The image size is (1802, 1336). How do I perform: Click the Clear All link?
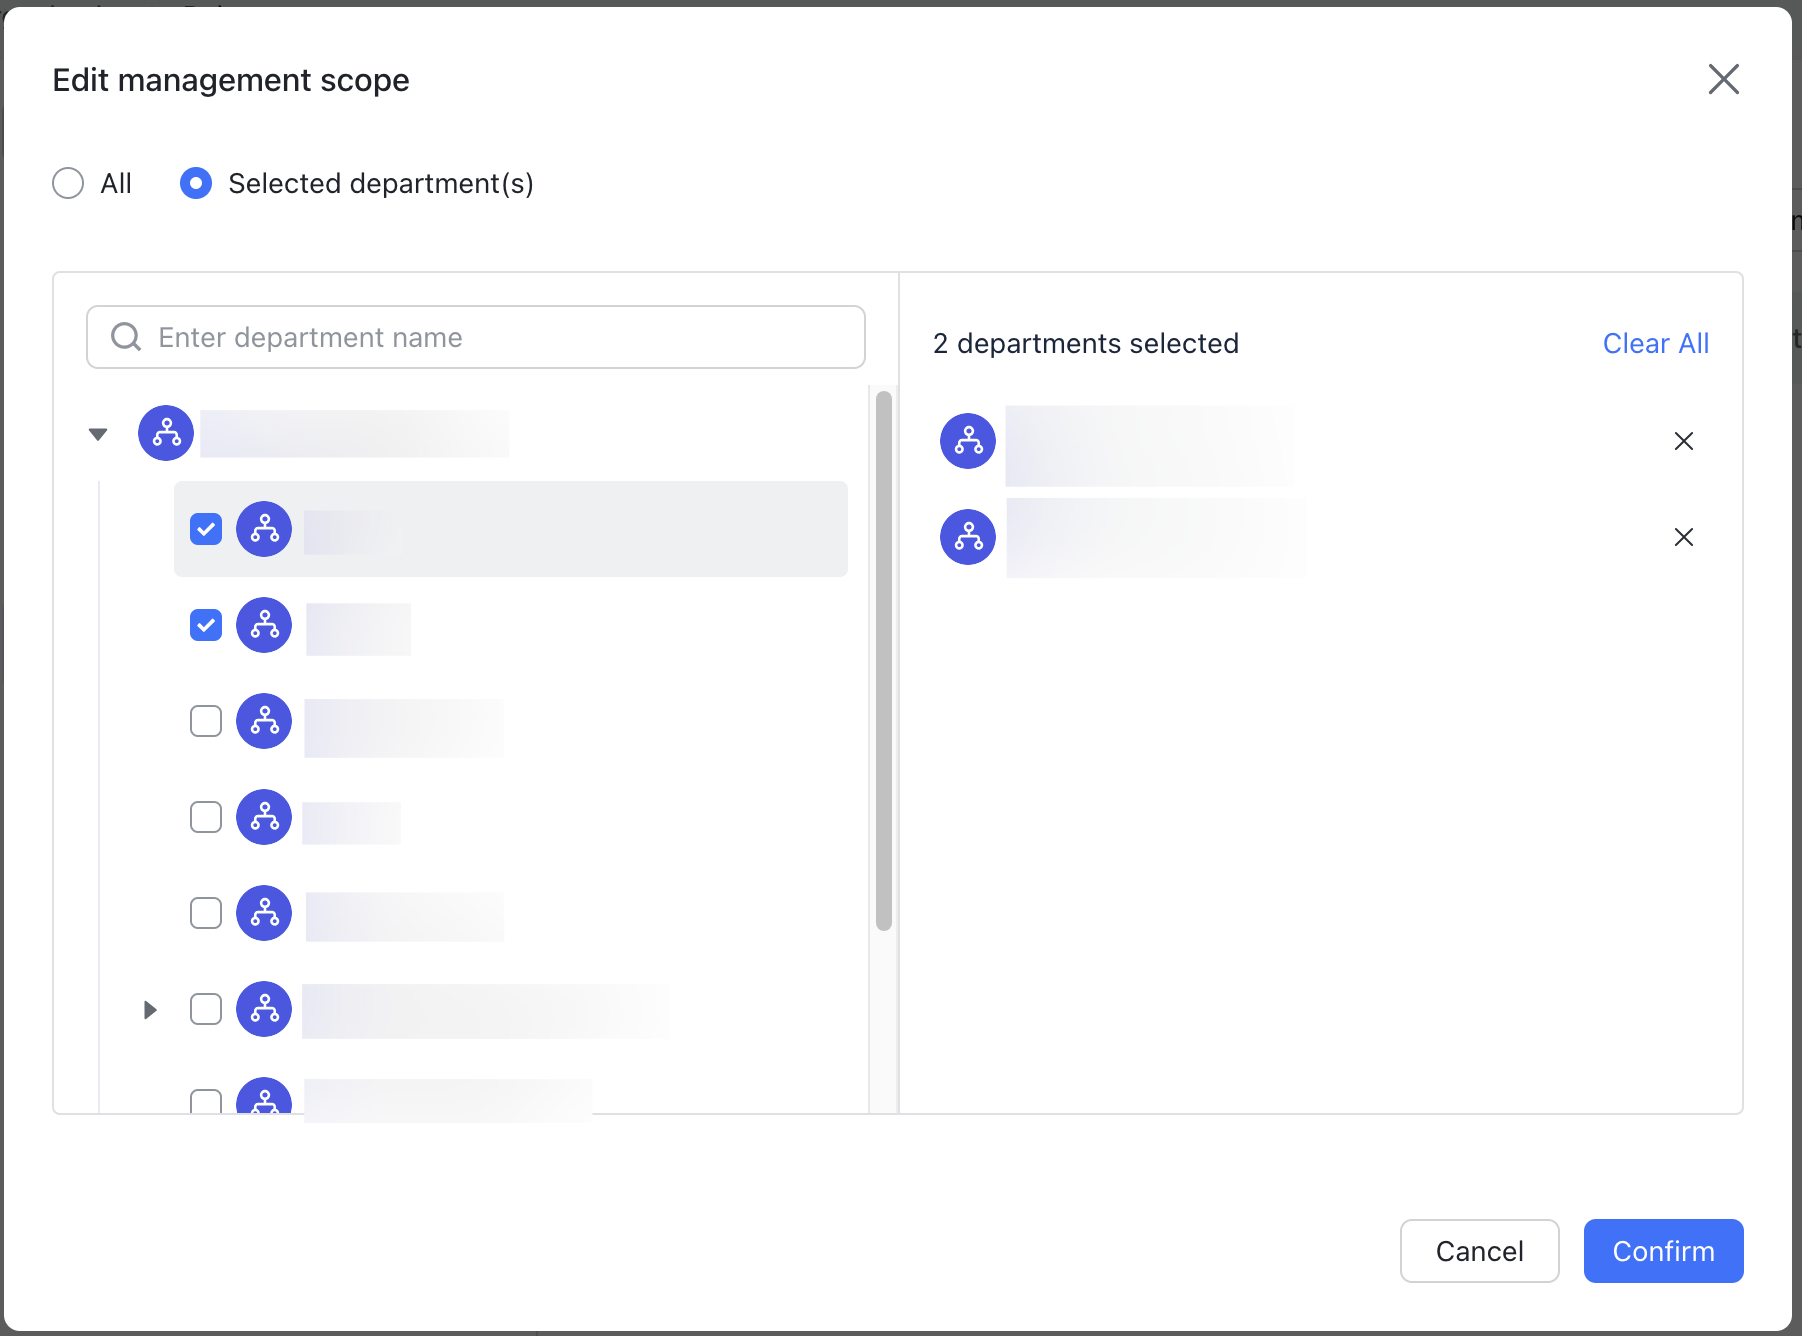(x=1655, y=343)
